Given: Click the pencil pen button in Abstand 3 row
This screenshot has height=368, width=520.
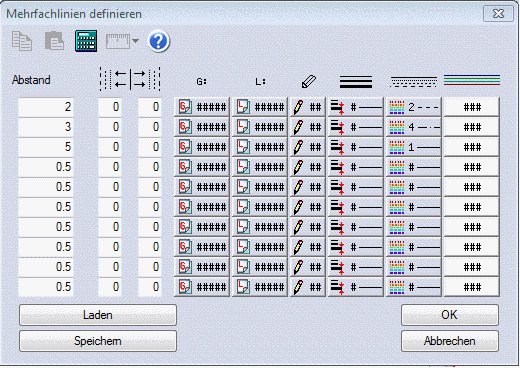Looking at the screenshot, I should click(308, 127).
